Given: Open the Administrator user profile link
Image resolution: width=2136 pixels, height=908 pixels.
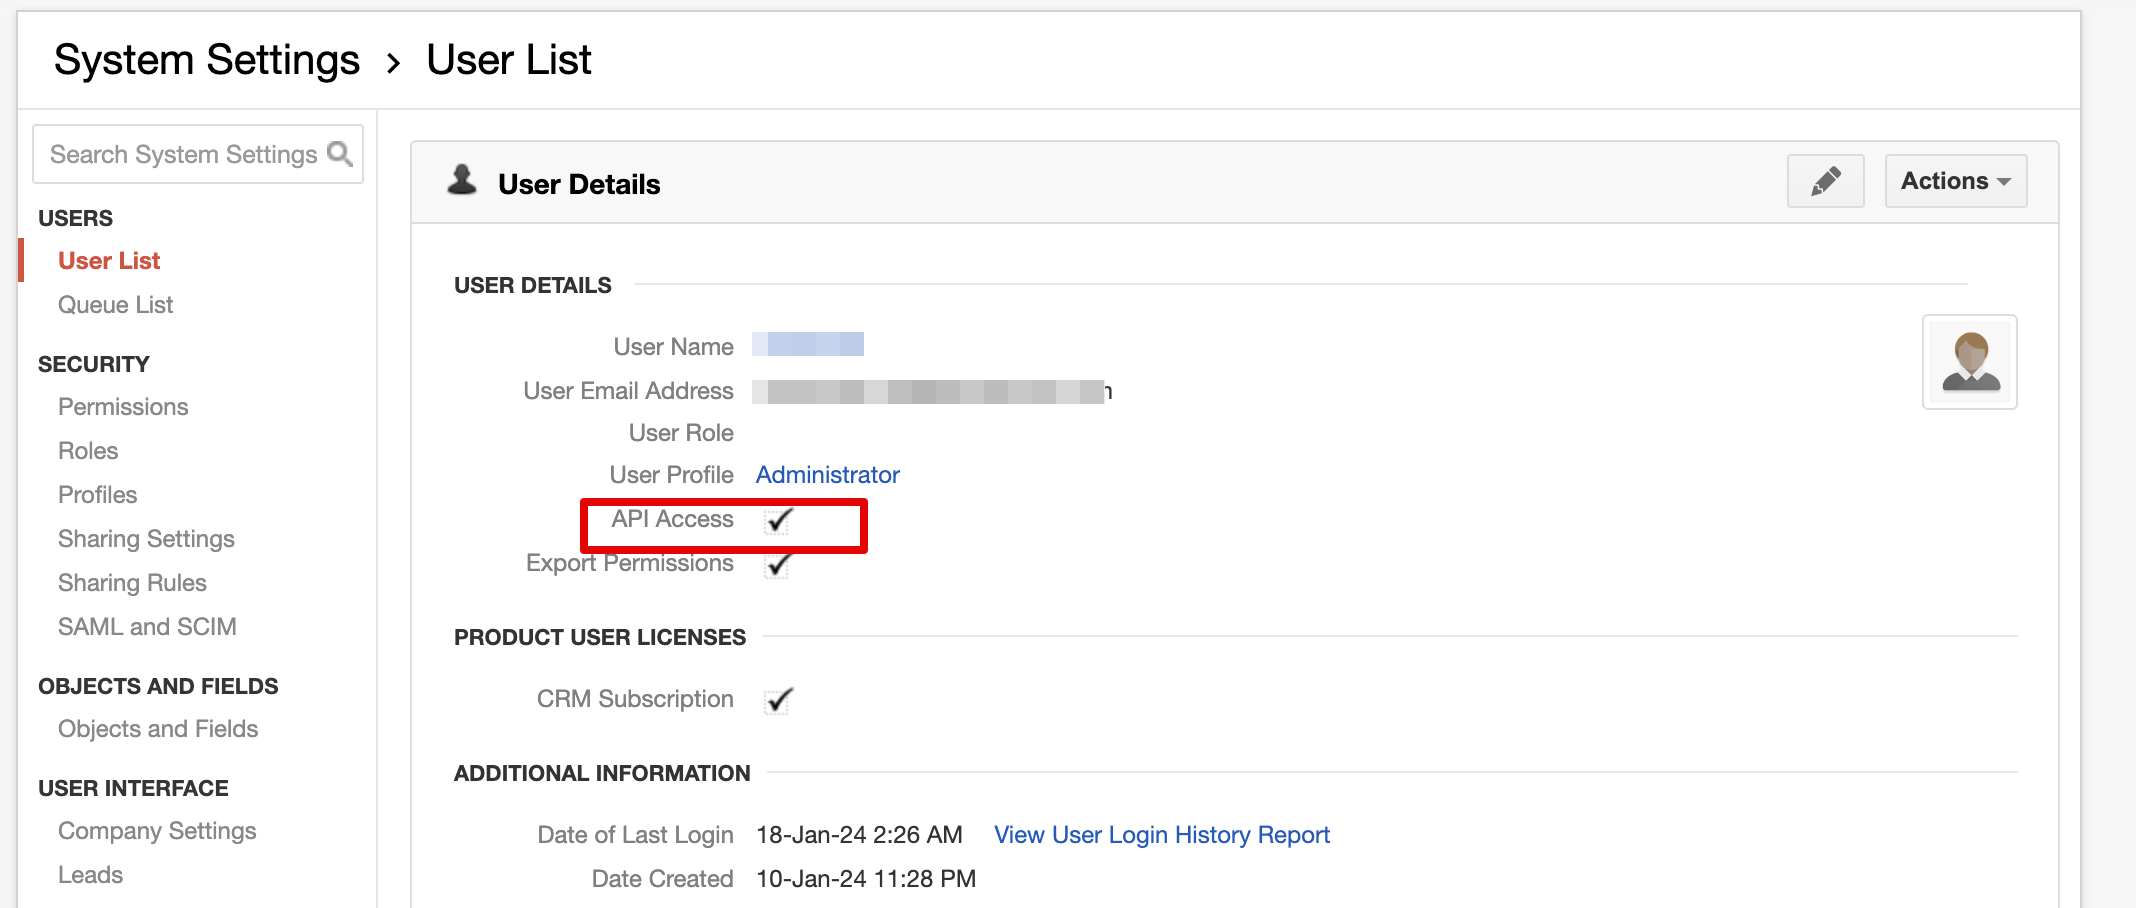Looking at the screenshot, I should [827, 475].
